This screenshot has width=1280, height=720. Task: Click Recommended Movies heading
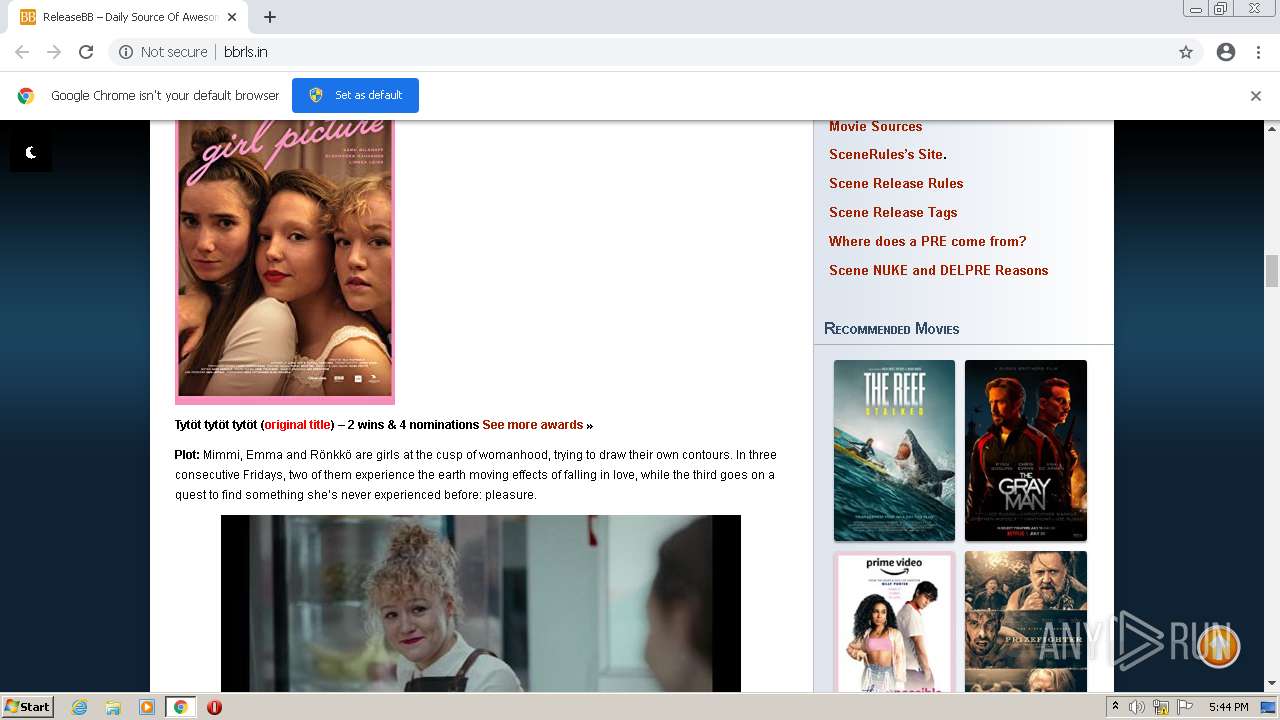point(891,329)
